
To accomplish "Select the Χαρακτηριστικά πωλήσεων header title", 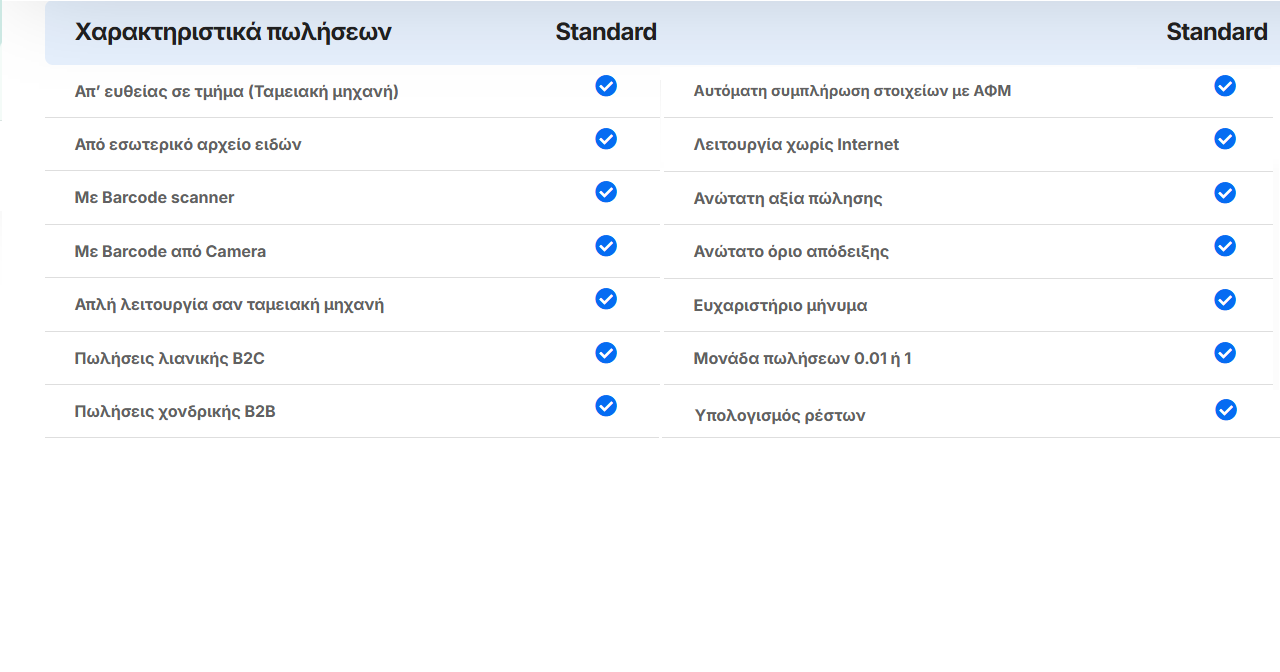I will (x=233, y=32).
